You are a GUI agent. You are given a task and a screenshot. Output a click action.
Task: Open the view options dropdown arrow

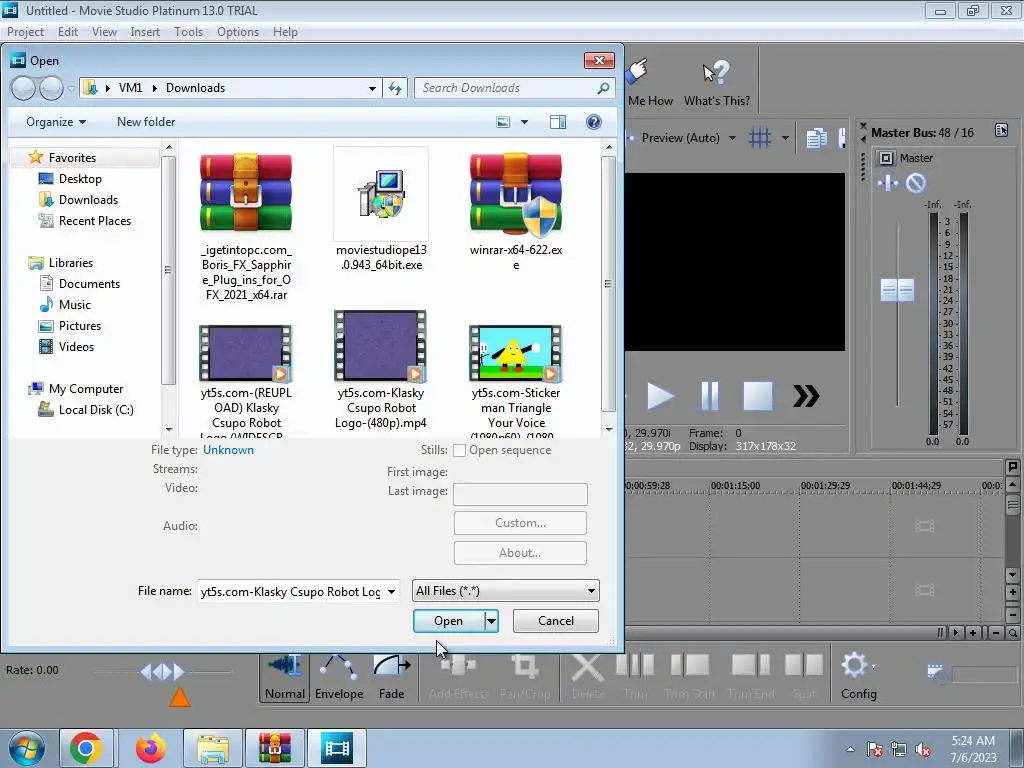(x=524, y=122)
